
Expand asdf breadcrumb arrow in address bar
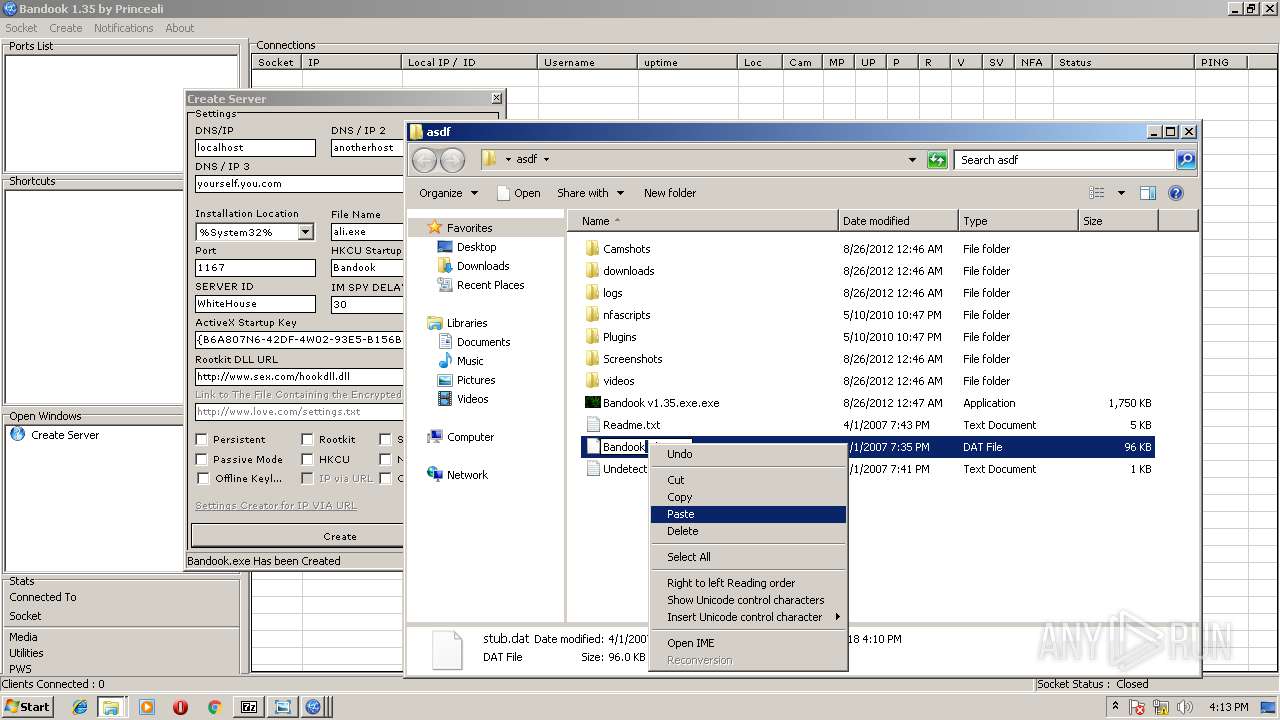pyautogui.click(x=546, y=160)
